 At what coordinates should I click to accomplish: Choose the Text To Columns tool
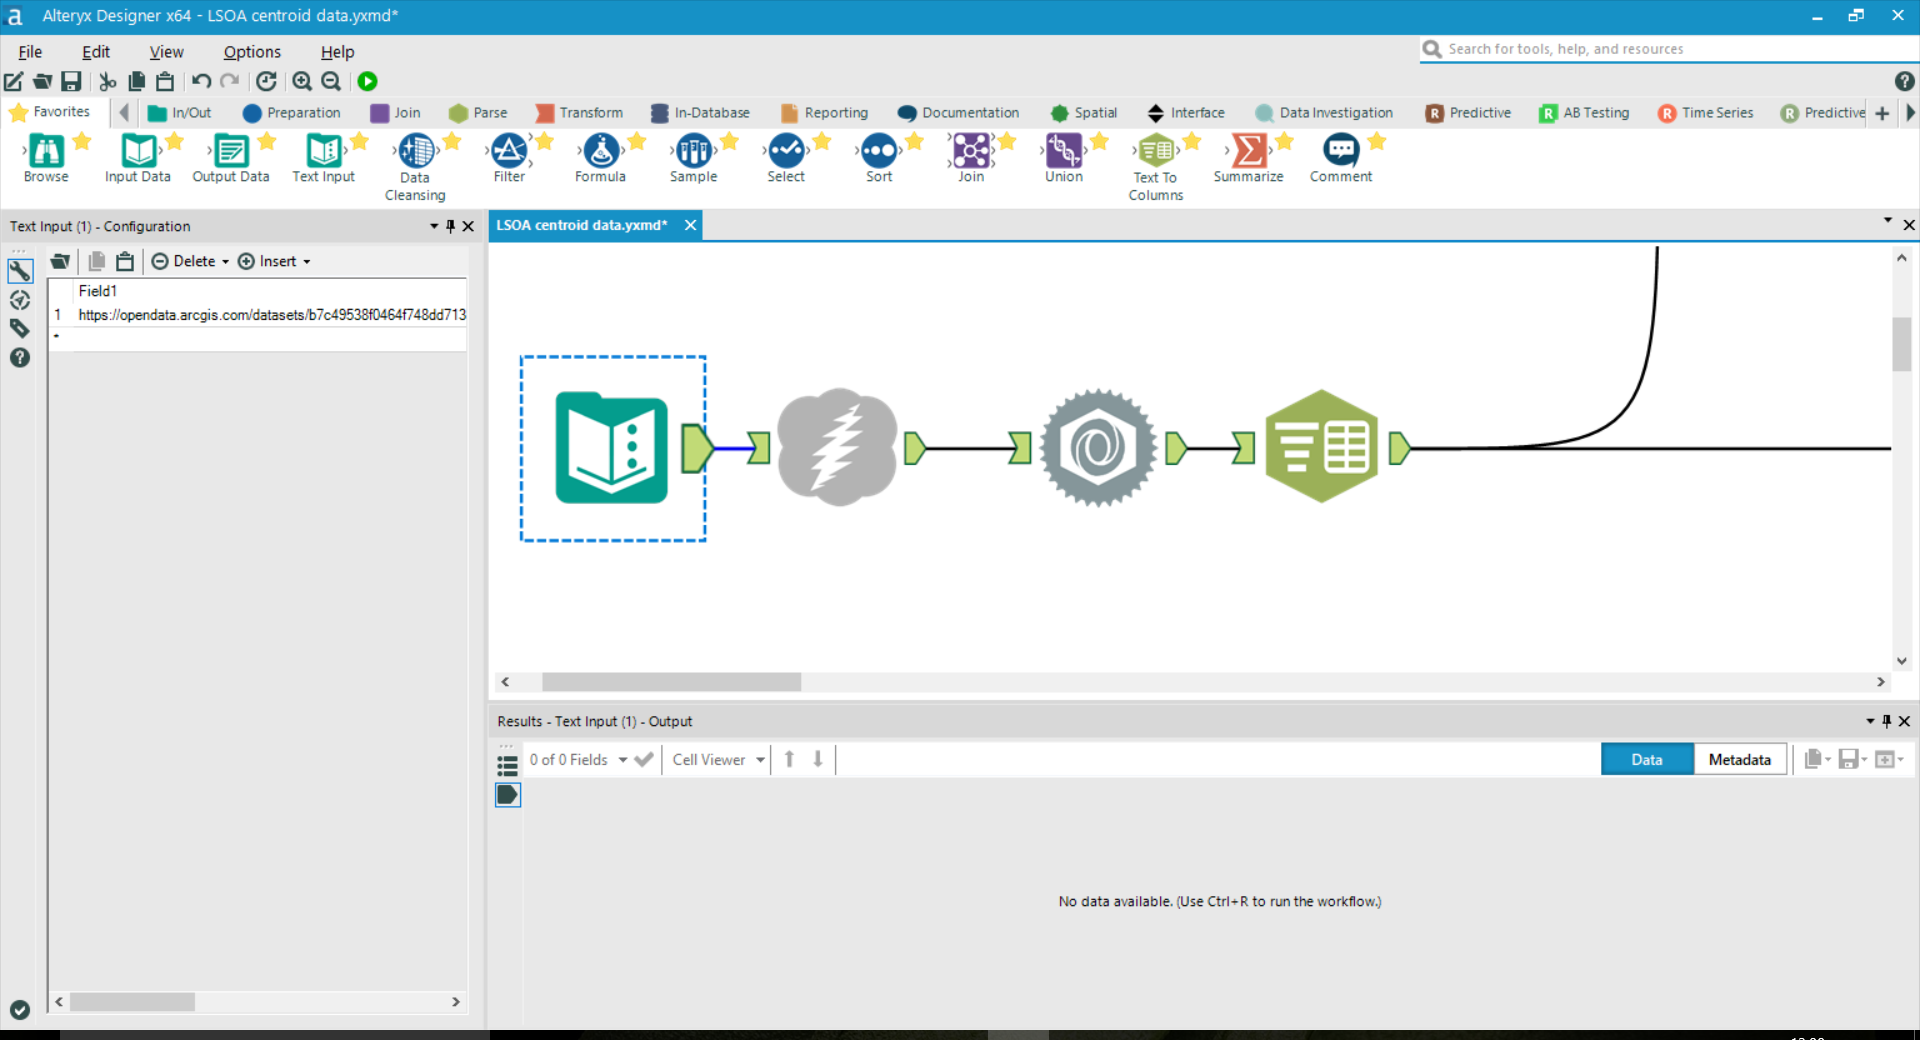1155,152
